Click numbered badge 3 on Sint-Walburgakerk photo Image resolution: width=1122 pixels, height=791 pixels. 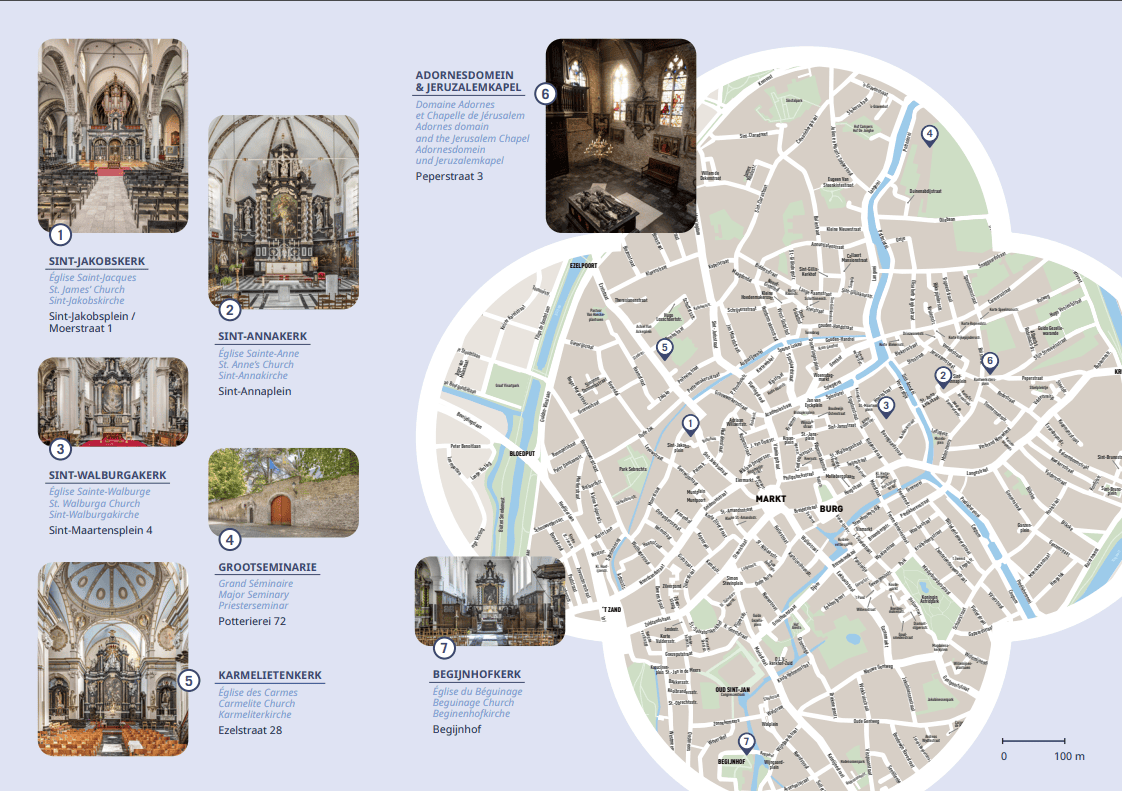pyautogui.click(x=60, y=450)
